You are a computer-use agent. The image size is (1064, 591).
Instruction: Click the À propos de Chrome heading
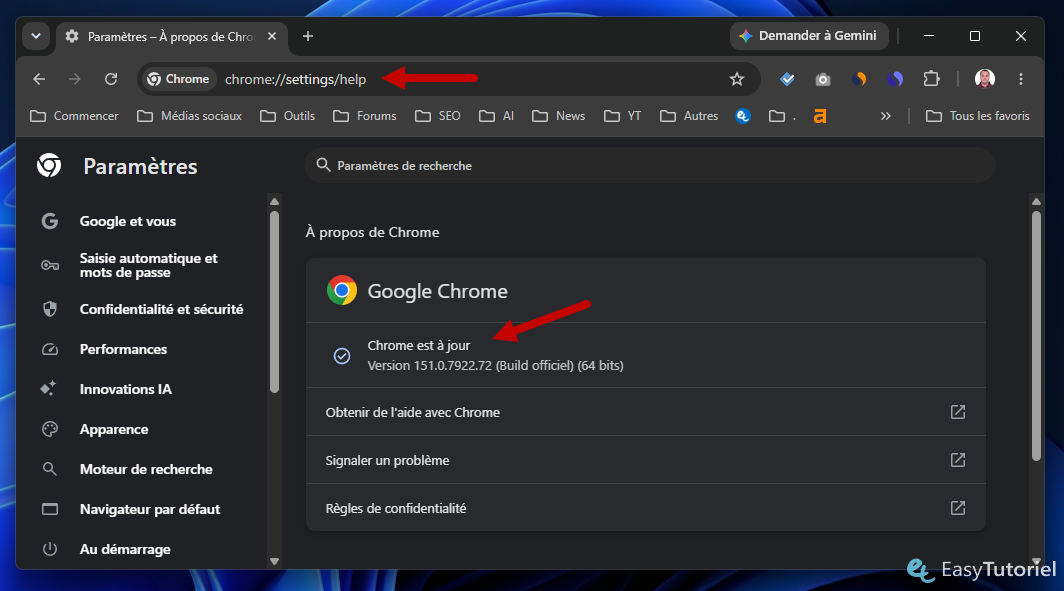pyautogui.click(x=373, y=232)
